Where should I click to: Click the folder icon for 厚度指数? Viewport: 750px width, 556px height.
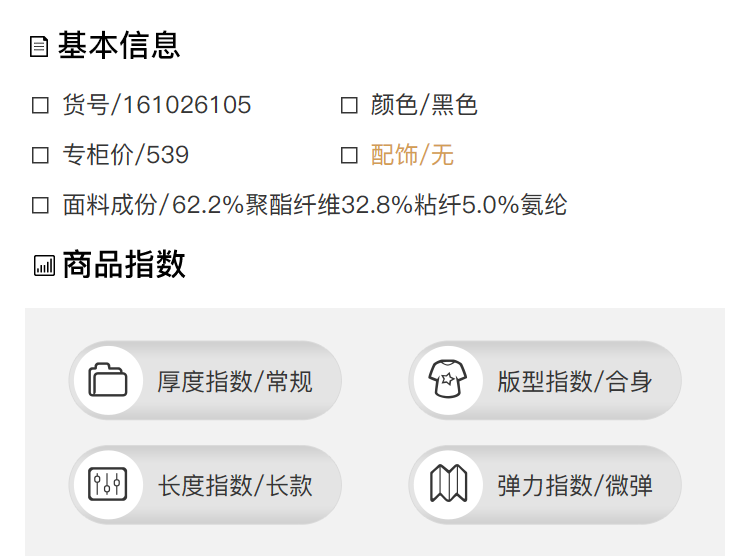tap(108, 381)
